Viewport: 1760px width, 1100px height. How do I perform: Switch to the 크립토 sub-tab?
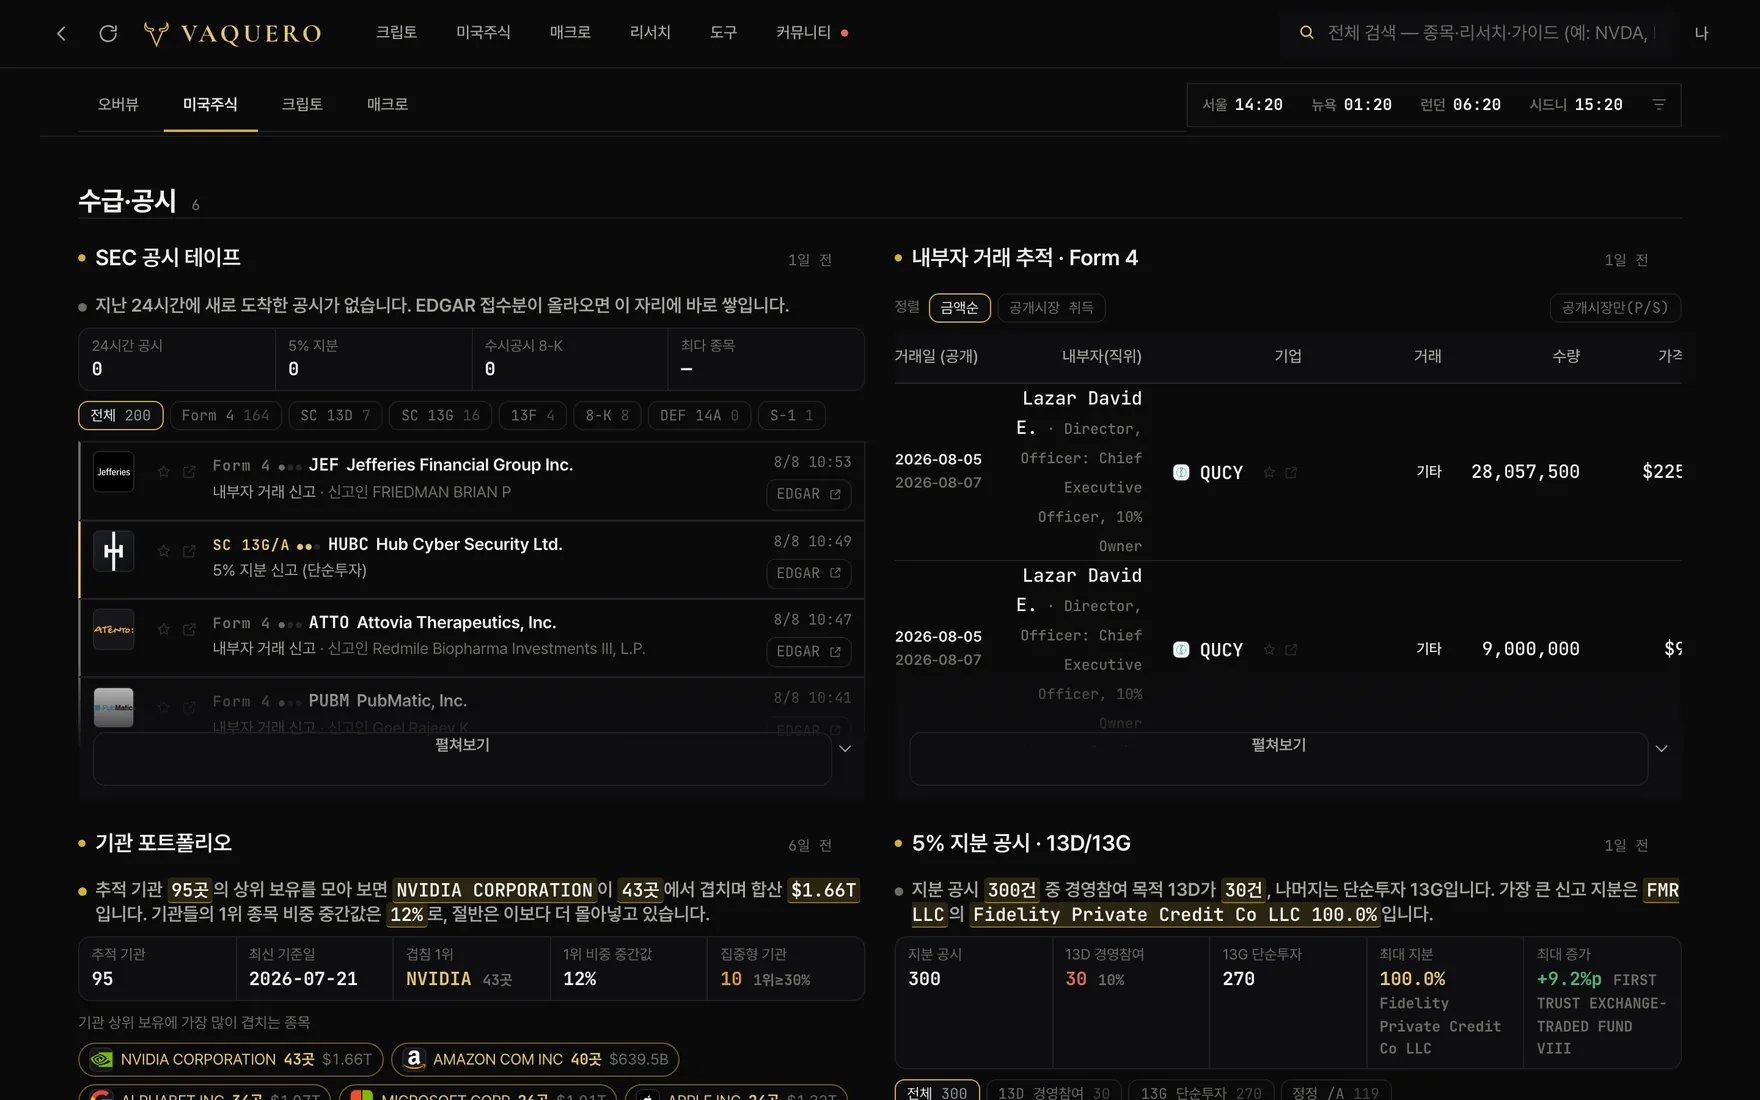302,105
